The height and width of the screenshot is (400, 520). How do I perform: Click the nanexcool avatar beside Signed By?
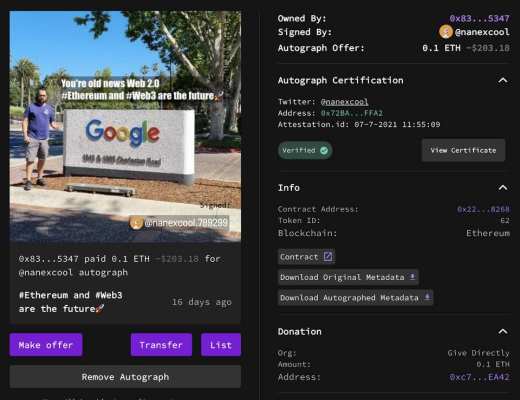pyautogui.click(x=446, y=32)
